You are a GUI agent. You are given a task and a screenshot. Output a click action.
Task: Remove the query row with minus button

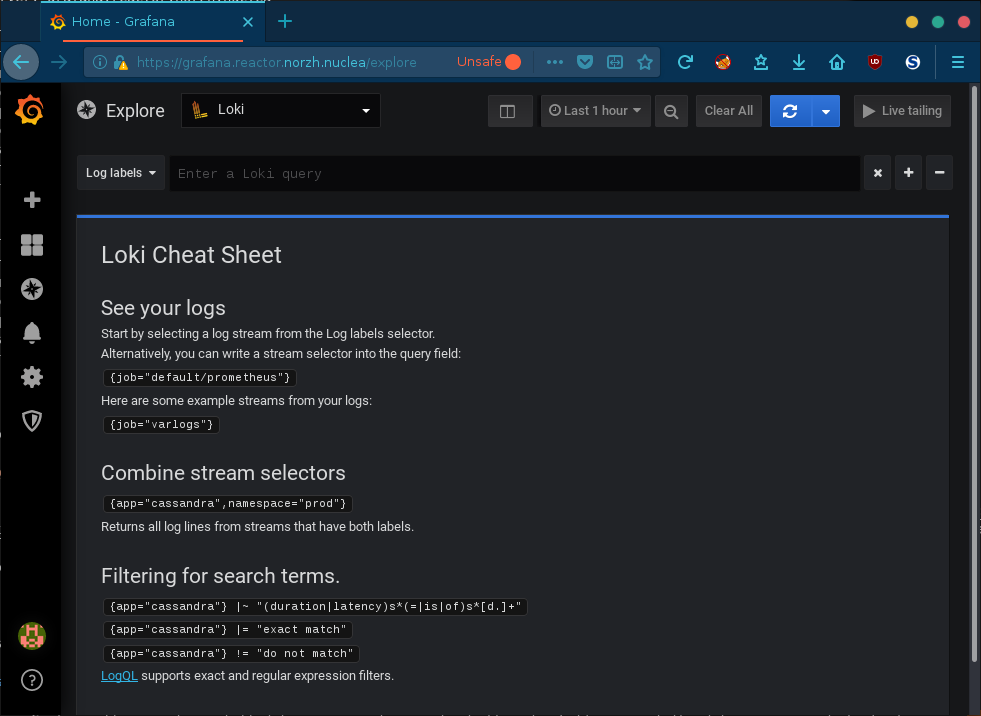(940, 173)
